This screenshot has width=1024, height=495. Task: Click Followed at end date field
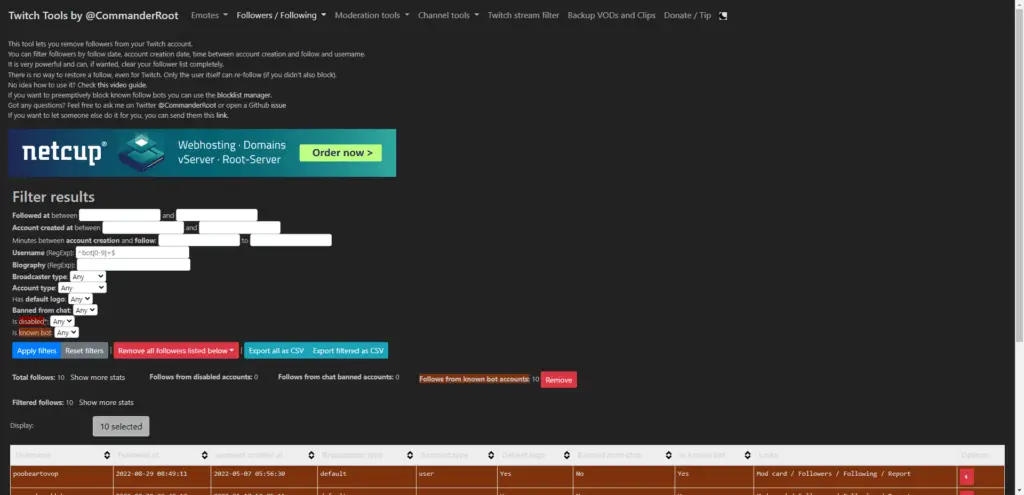217,215
